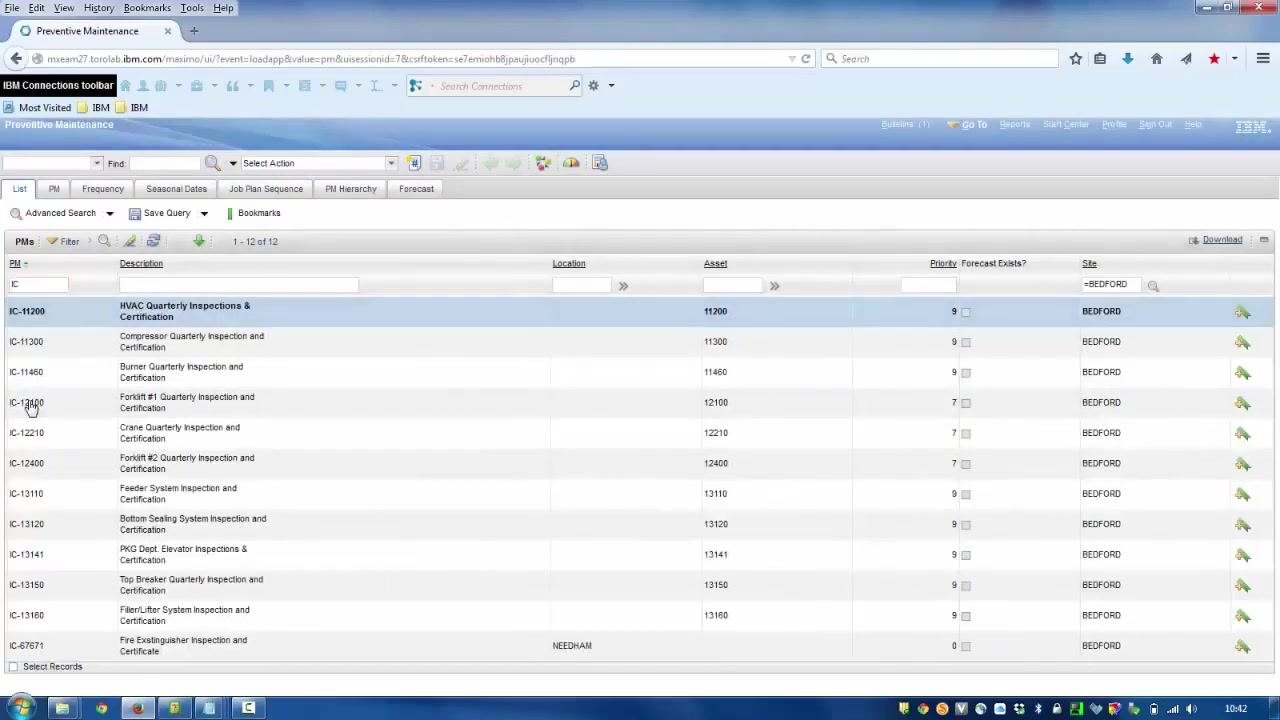Toggle Forecast Exists checkbox for IC-11300
This screenshot has height=720, width=1280.
tap(965, 342)
